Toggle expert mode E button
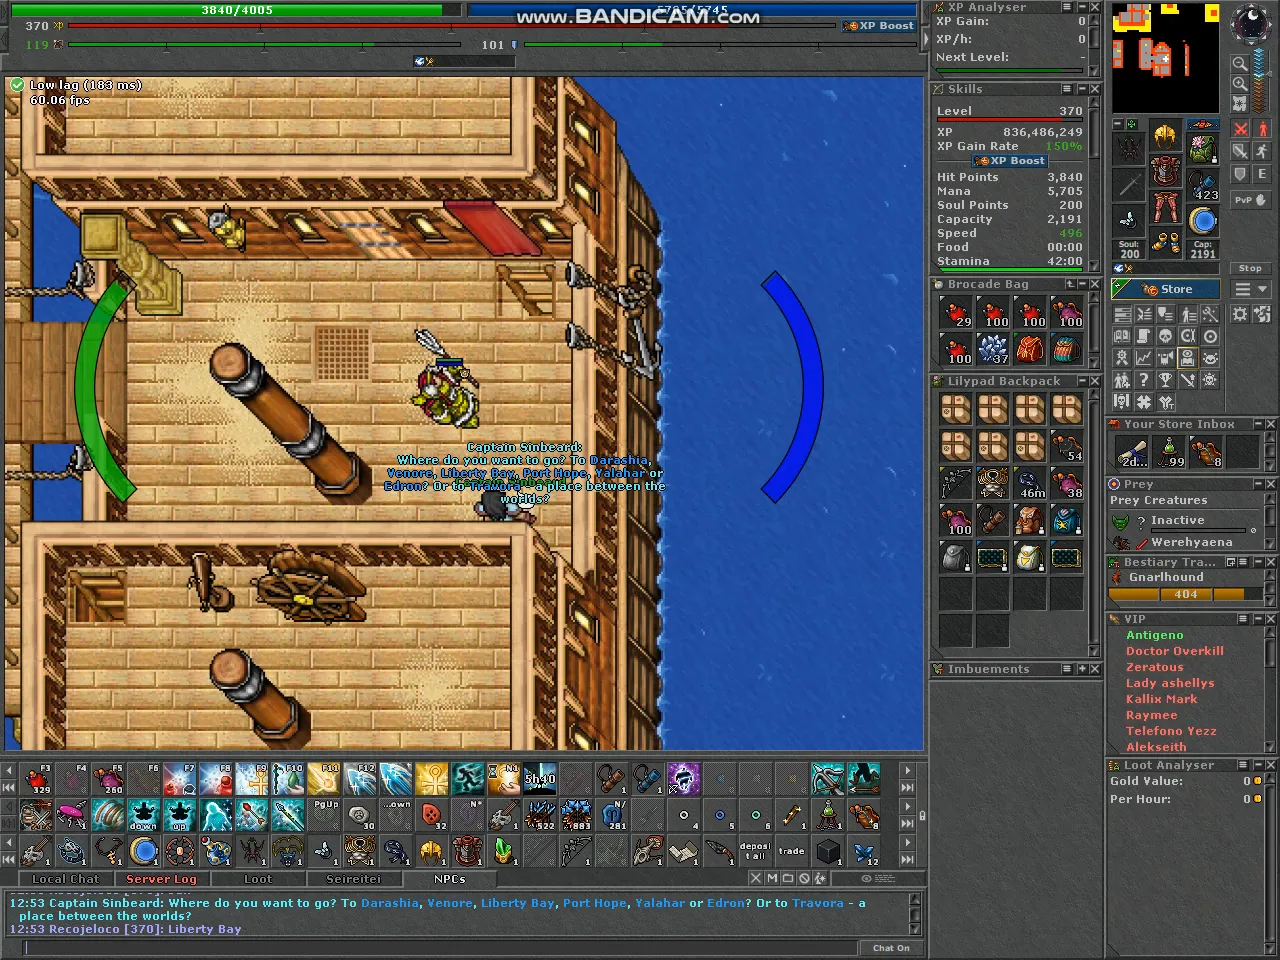Screen dimensions: 1280x960 point(1262,174)
